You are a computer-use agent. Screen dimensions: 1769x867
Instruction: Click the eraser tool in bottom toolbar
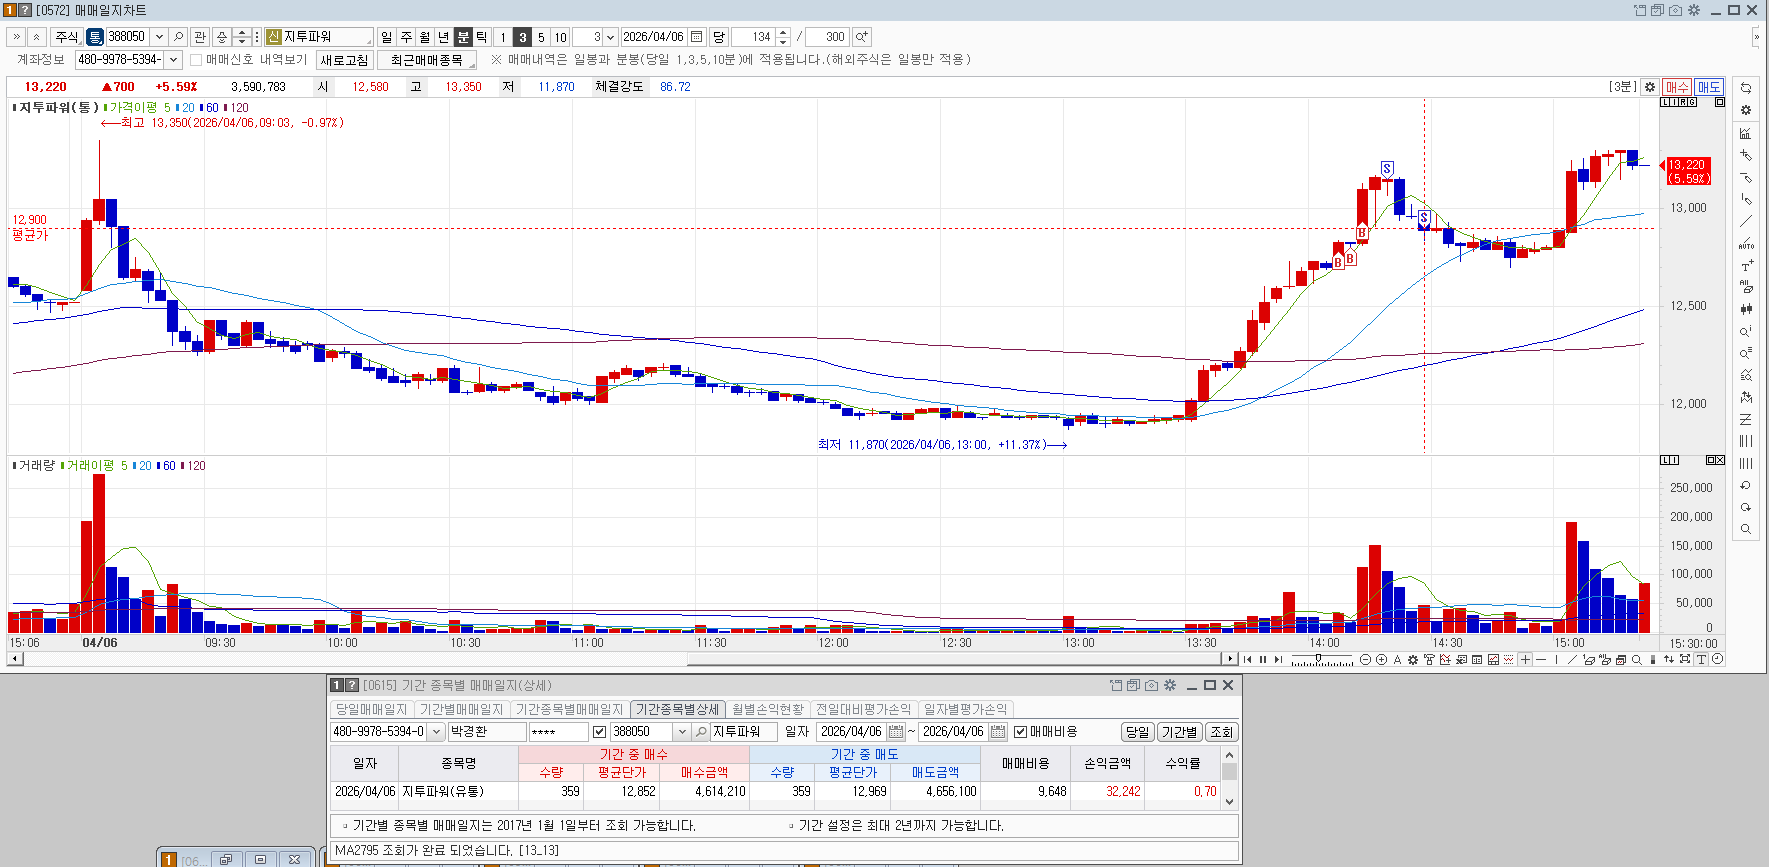1589,660
